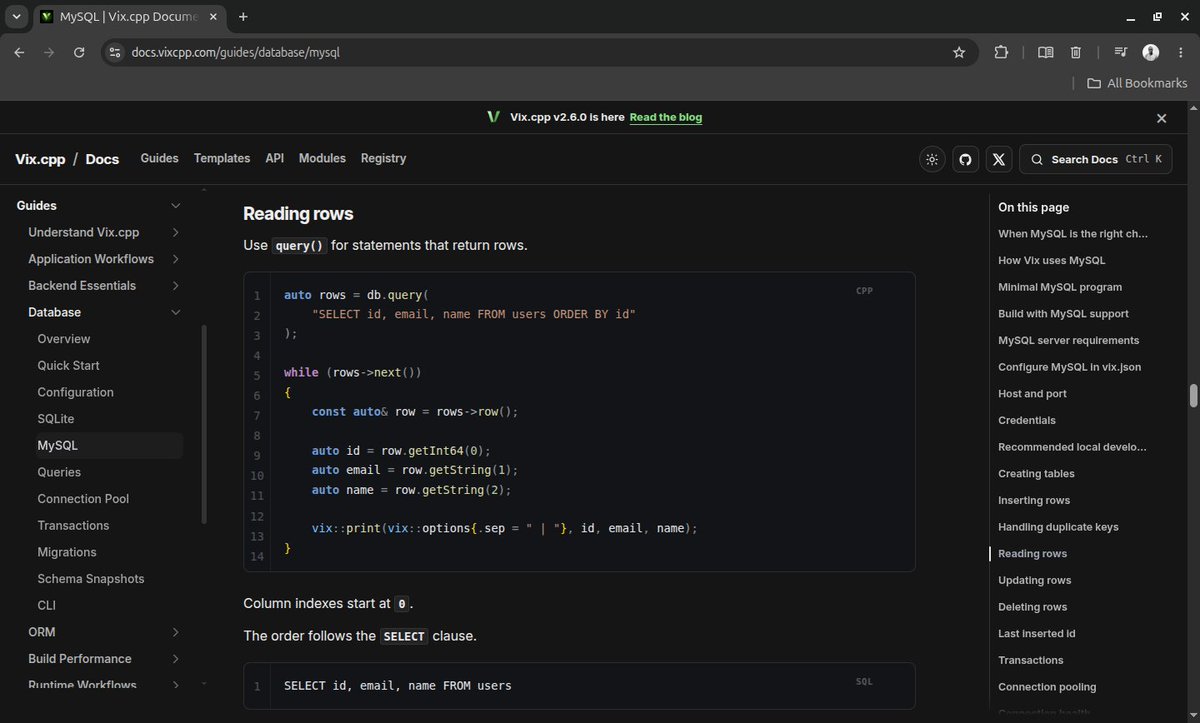Collapse the Guides sidebar section chevron
This screenshot has width=1200, height=723.
(176, 206)
